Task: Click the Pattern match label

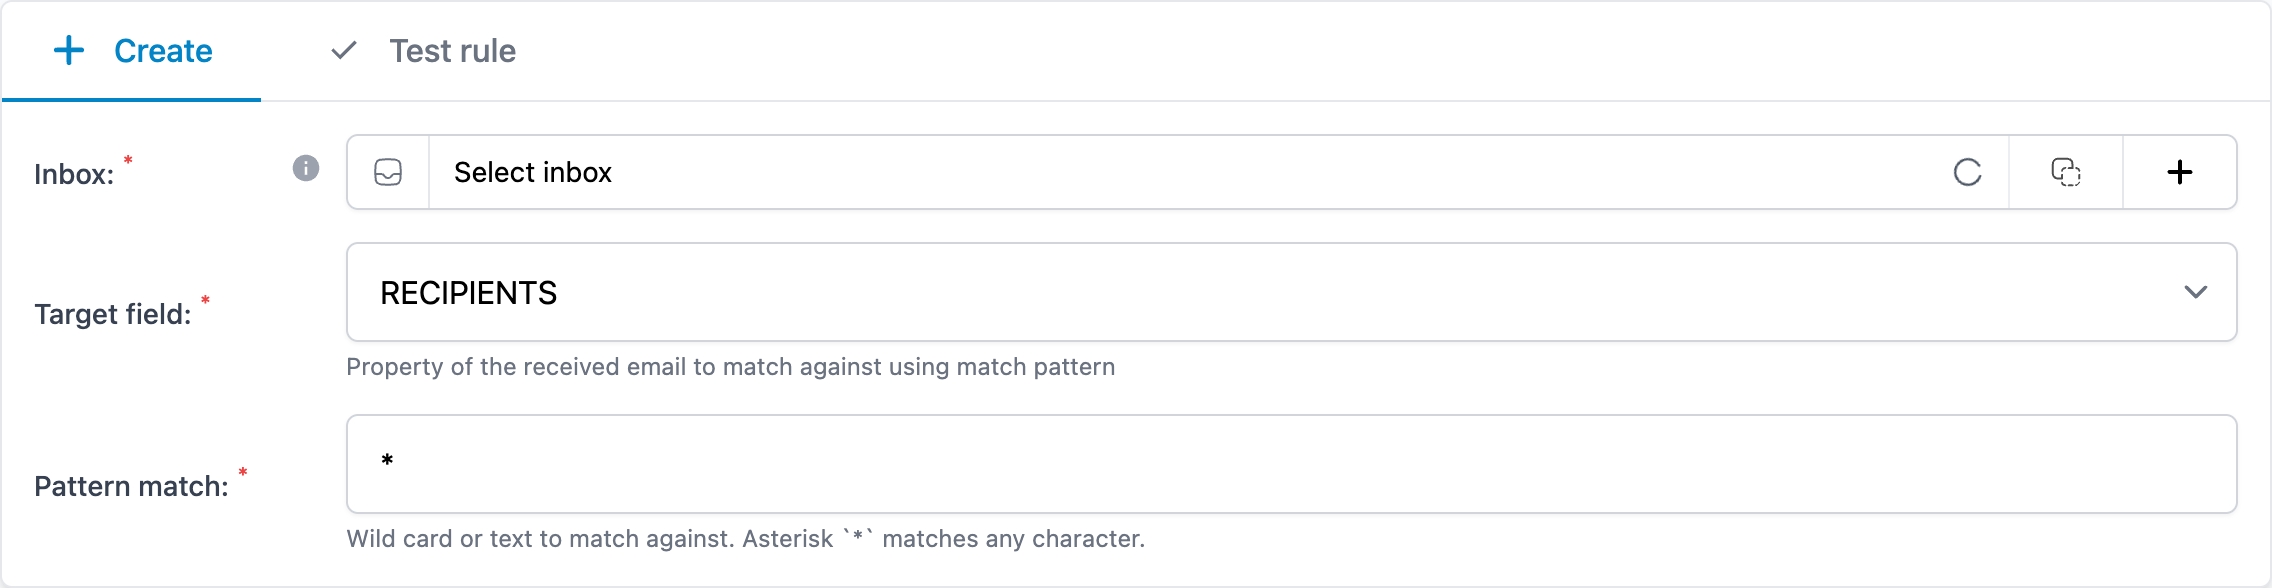Action: pos(131,486)
